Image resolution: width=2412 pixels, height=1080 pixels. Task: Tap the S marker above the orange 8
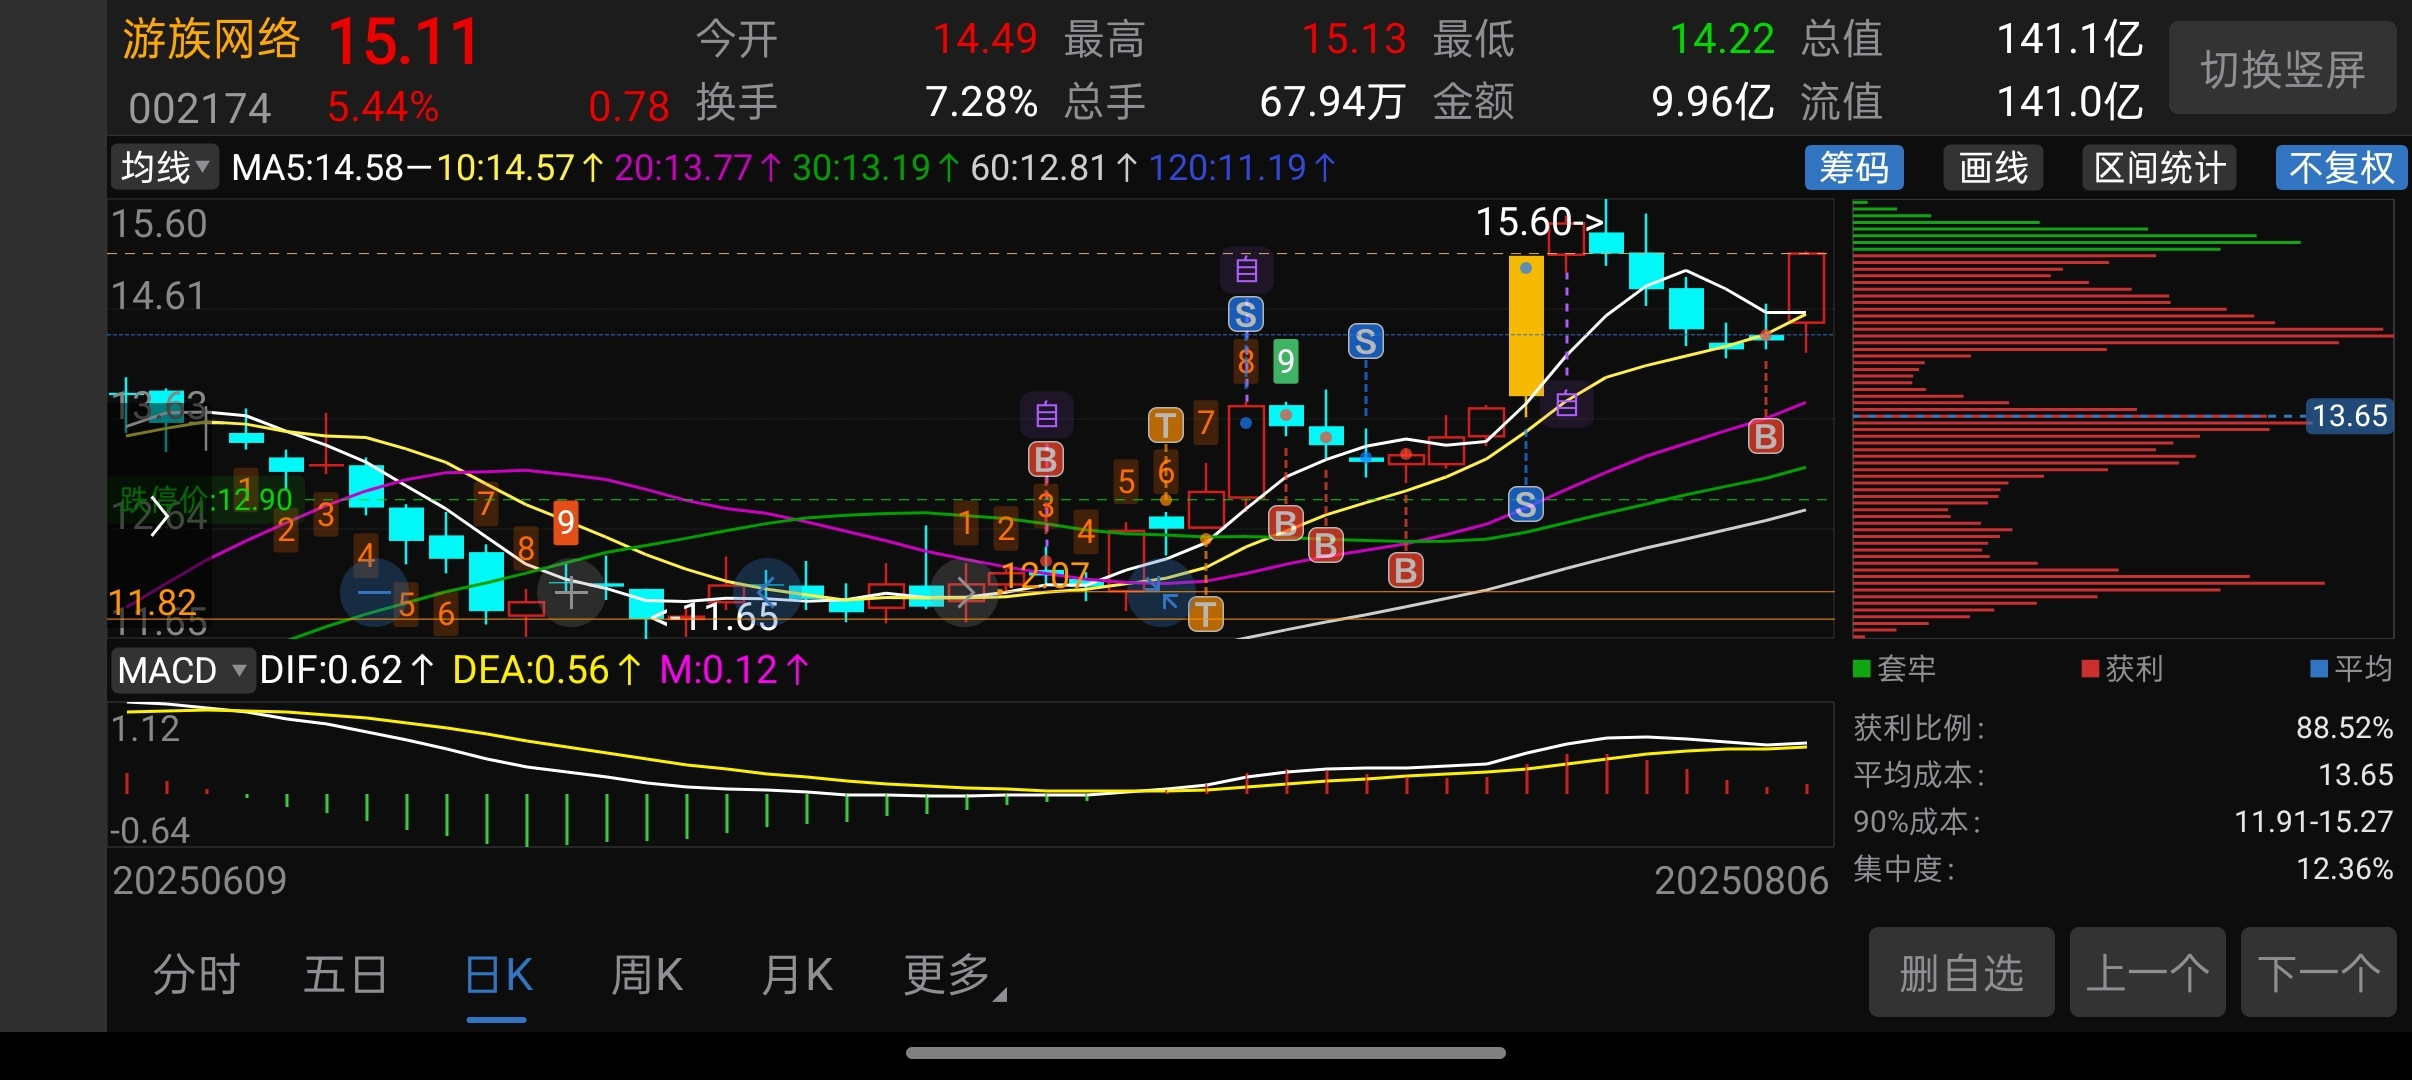pos(1245,315)
